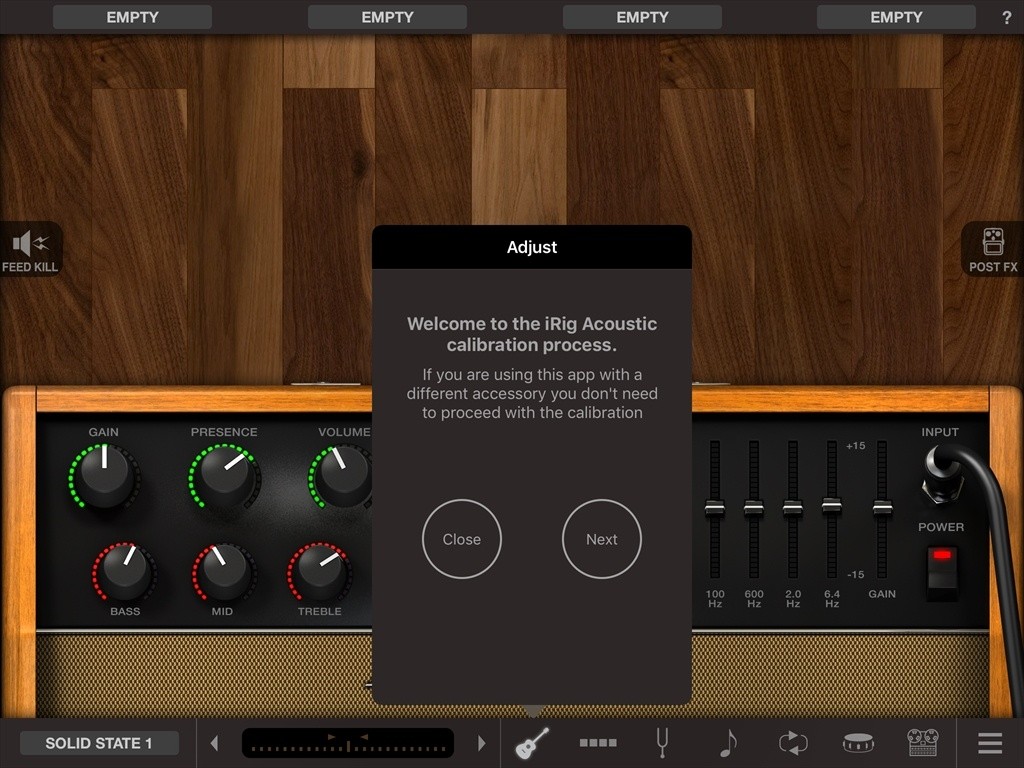Click the TREBLE knob

click(319, 571)
